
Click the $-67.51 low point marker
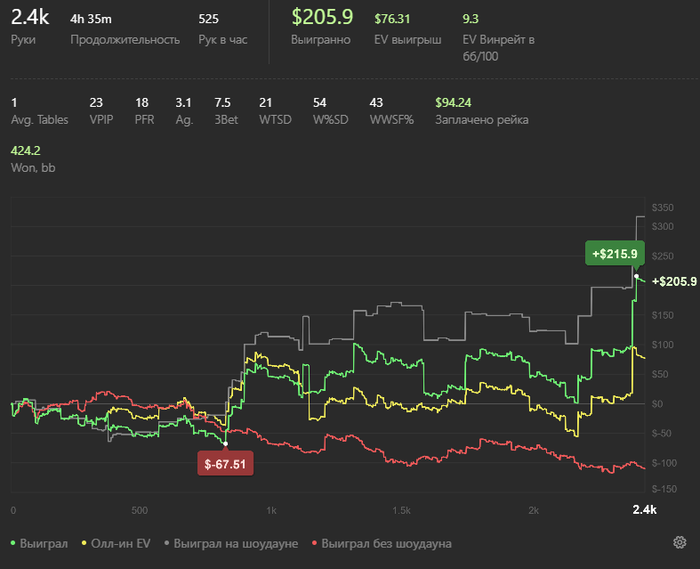click(225, 463)
